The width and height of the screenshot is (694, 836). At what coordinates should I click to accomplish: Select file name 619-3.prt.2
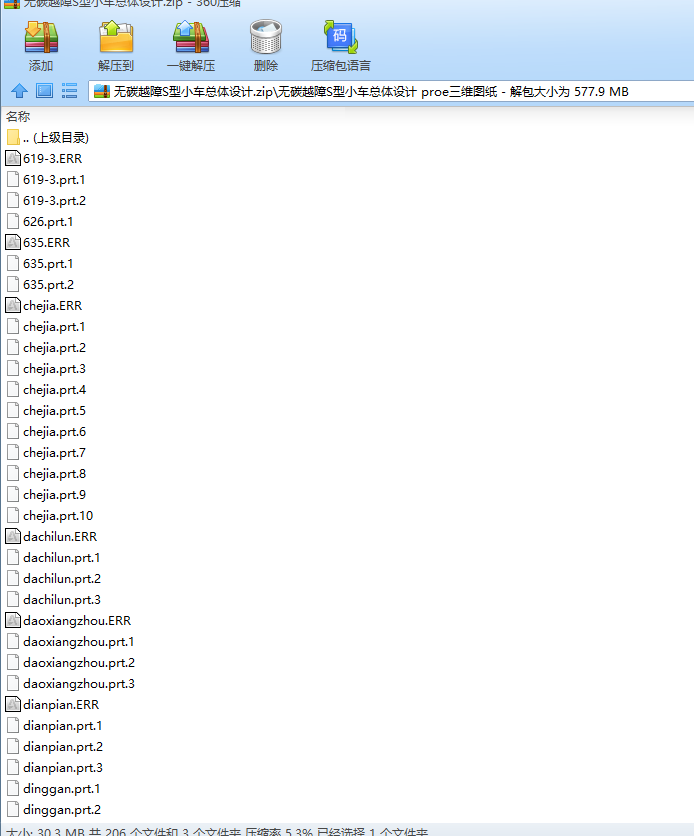pos(54,200)
